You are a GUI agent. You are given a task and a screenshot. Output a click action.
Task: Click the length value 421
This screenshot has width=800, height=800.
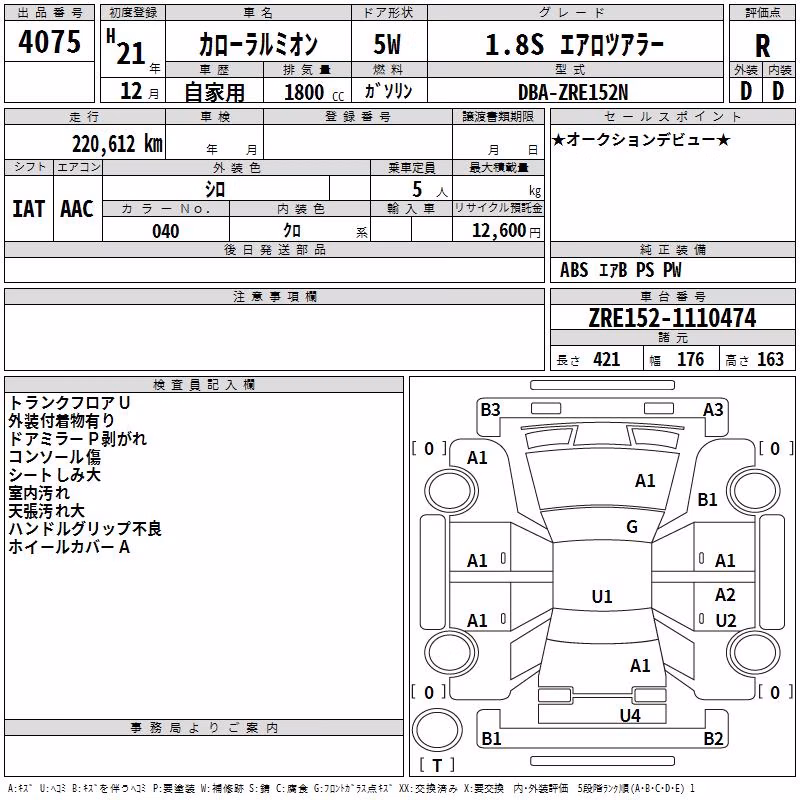pos(607,360)
